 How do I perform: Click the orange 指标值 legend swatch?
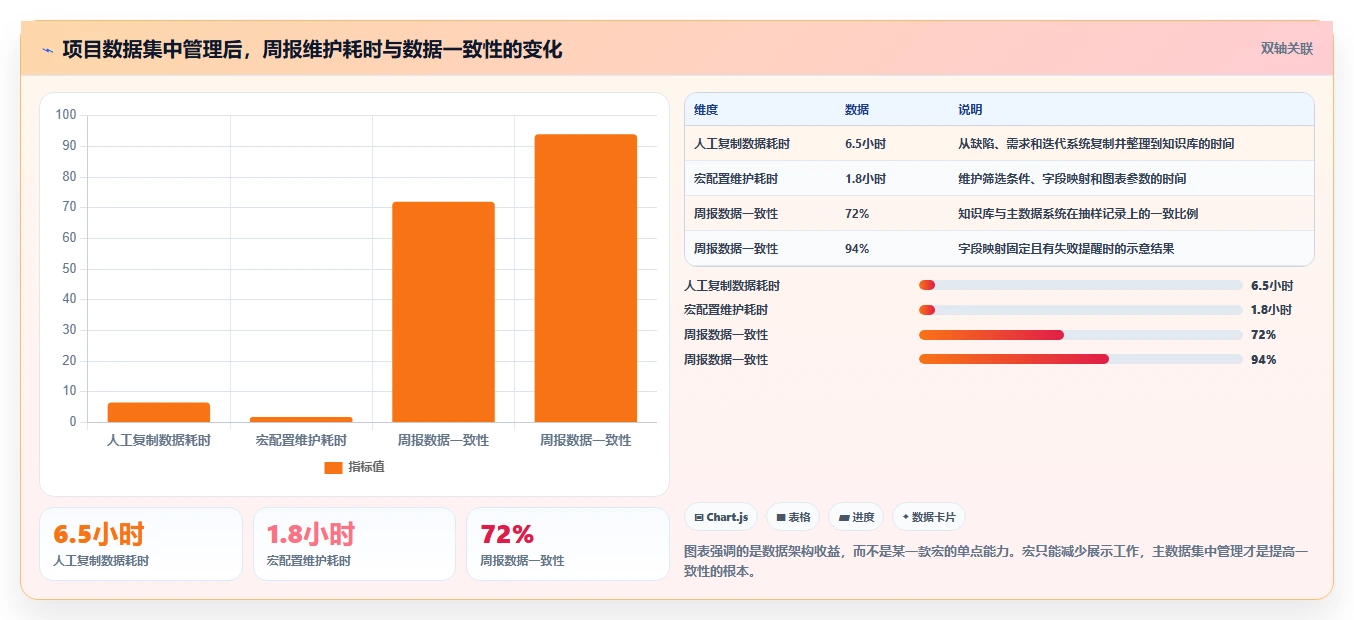click(x=333, y=467)
